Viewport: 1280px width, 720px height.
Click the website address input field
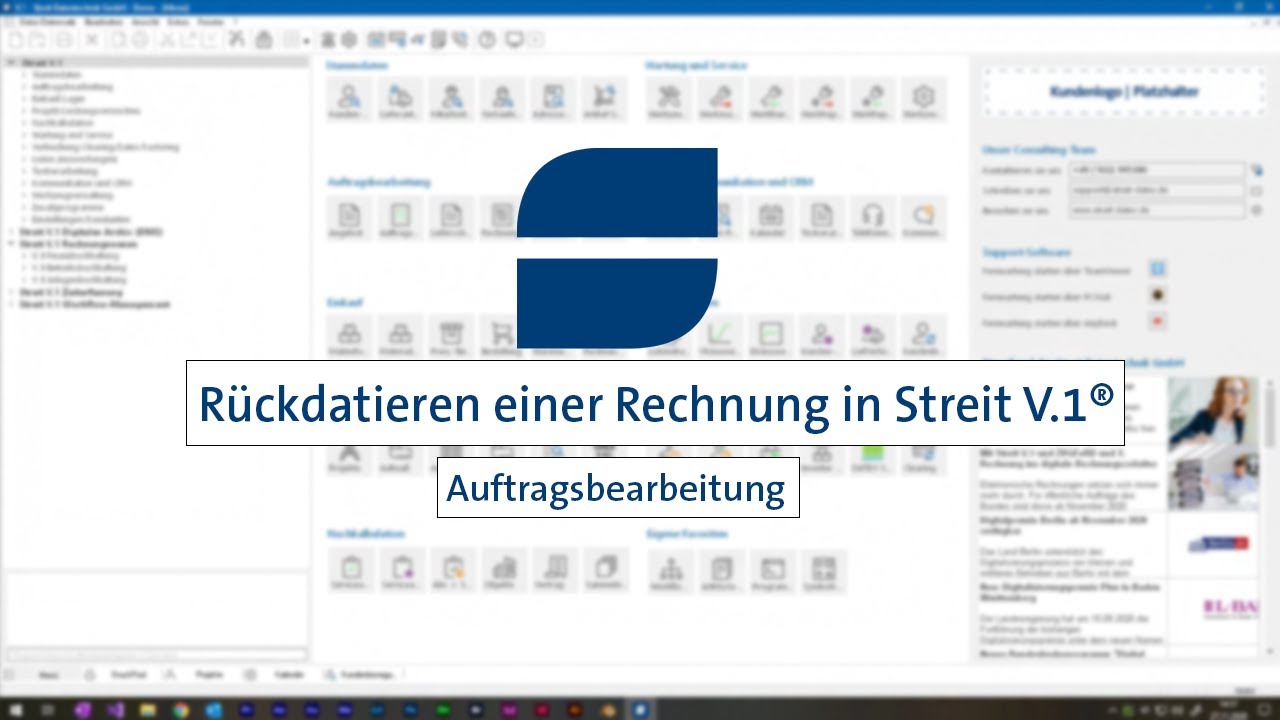pyautogui.click(x=1157, y=211)
